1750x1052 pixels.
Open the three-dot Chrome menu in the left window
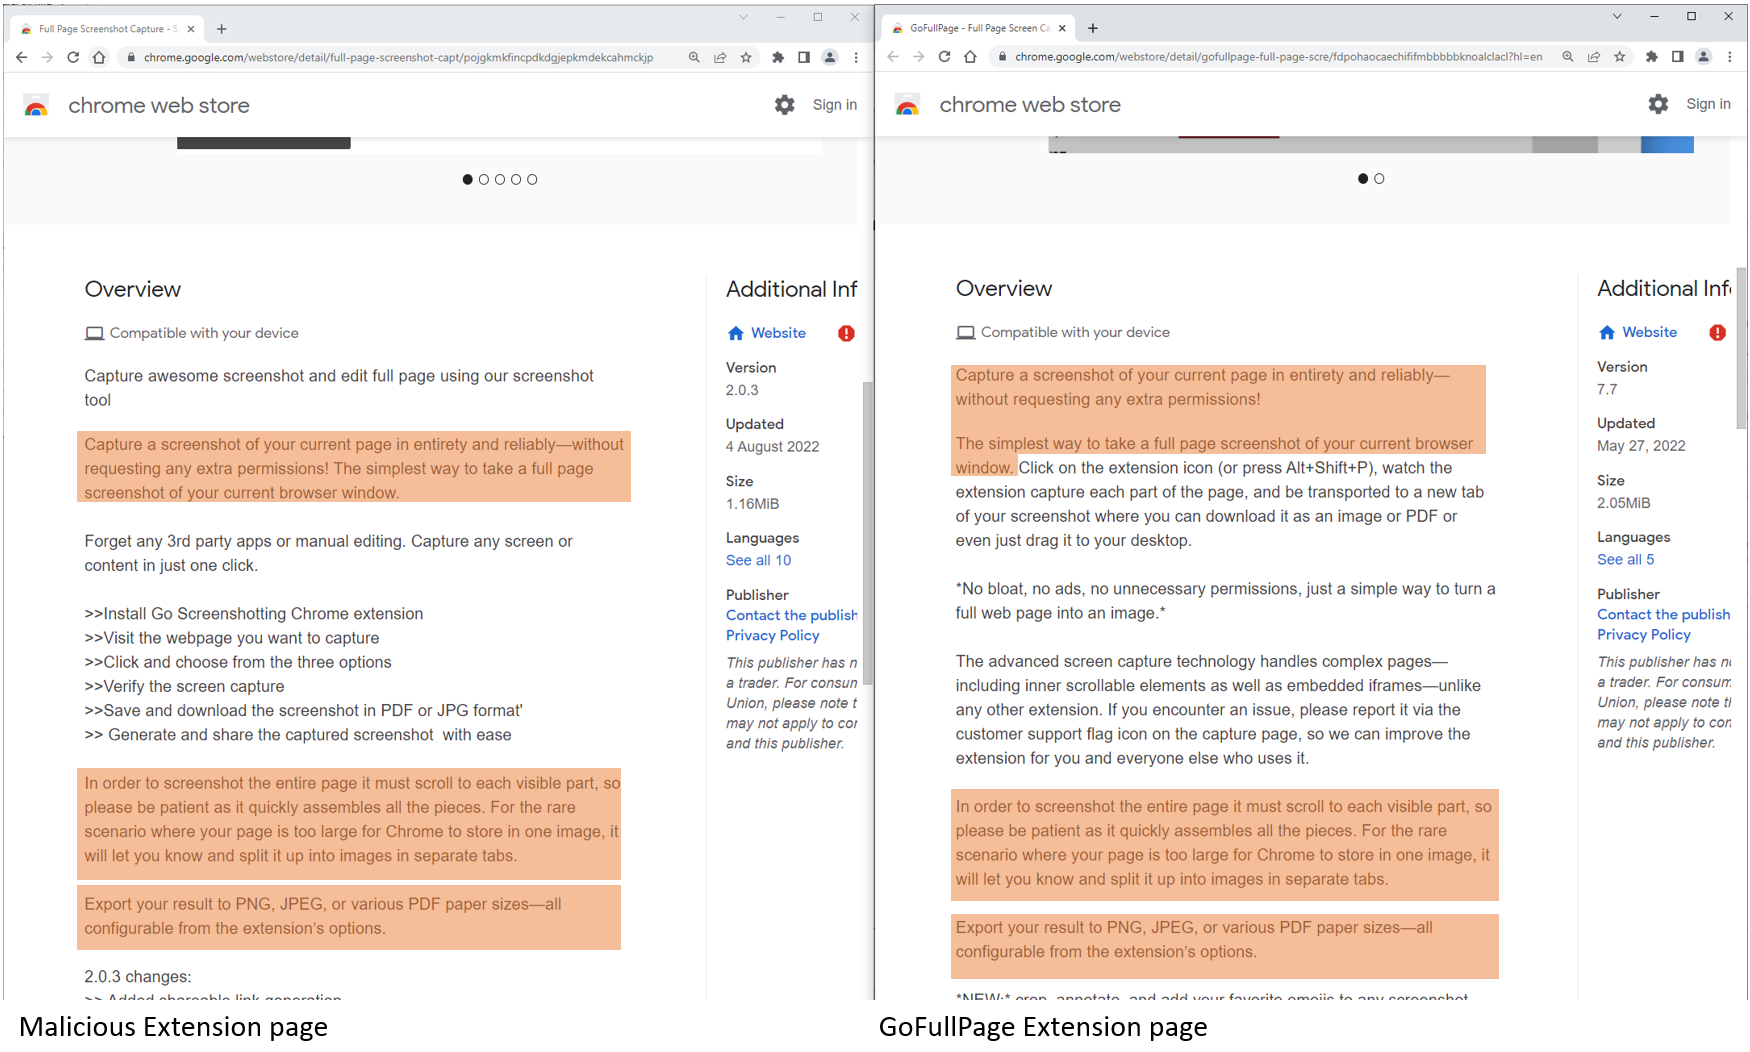tap(856, 58)
